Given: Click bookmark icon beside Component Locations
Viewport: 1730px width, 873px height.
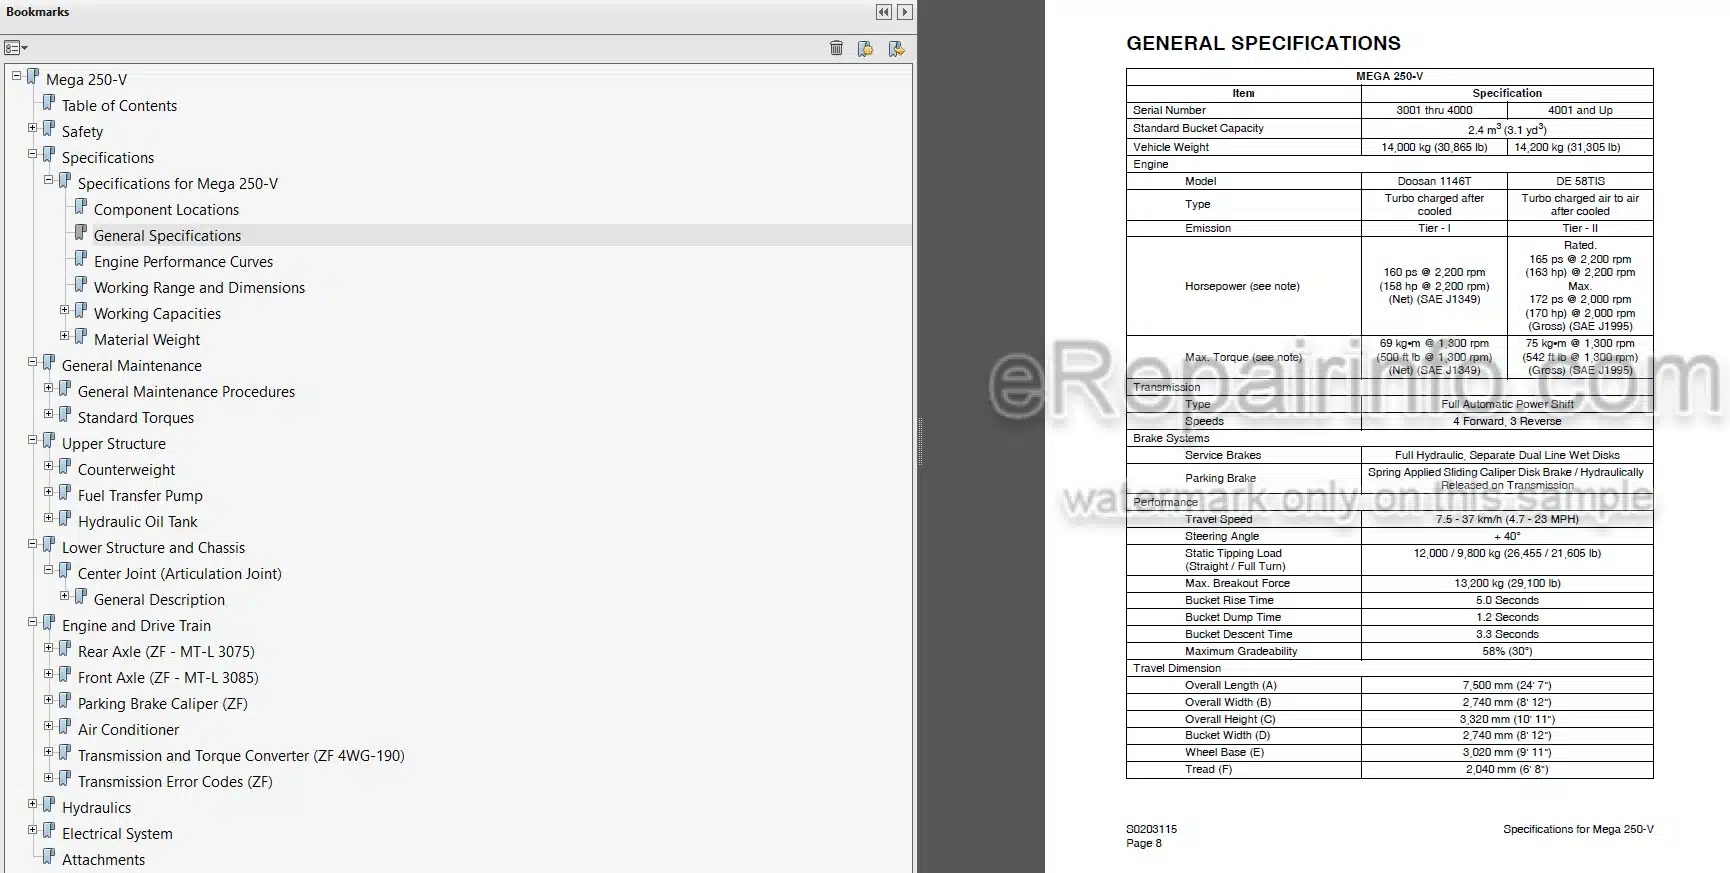Looking at the screenshot, I should coord(81,207).
